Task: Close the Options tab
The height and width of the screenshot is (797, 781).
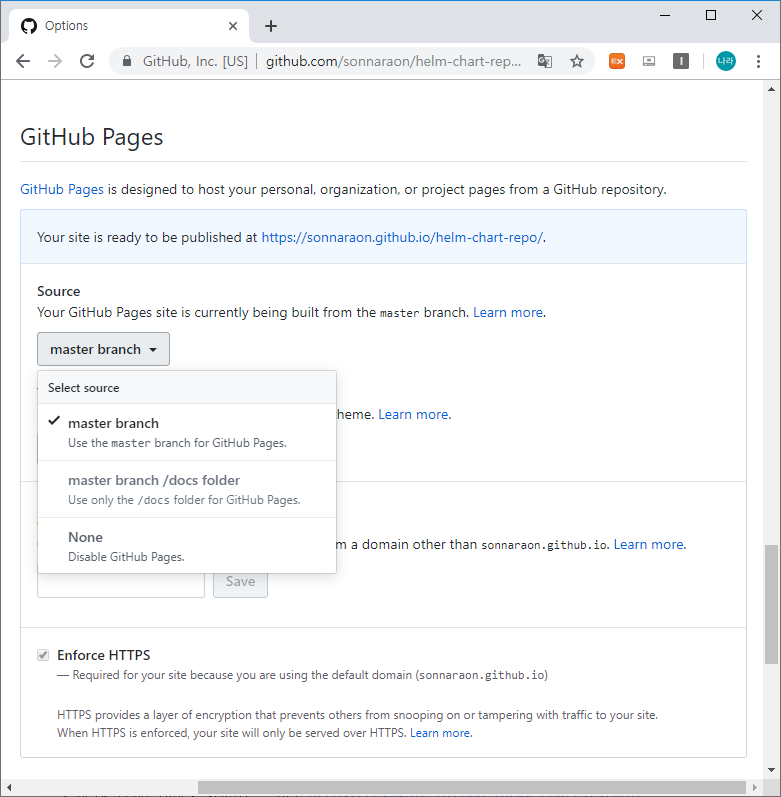Action: point(233,26)
